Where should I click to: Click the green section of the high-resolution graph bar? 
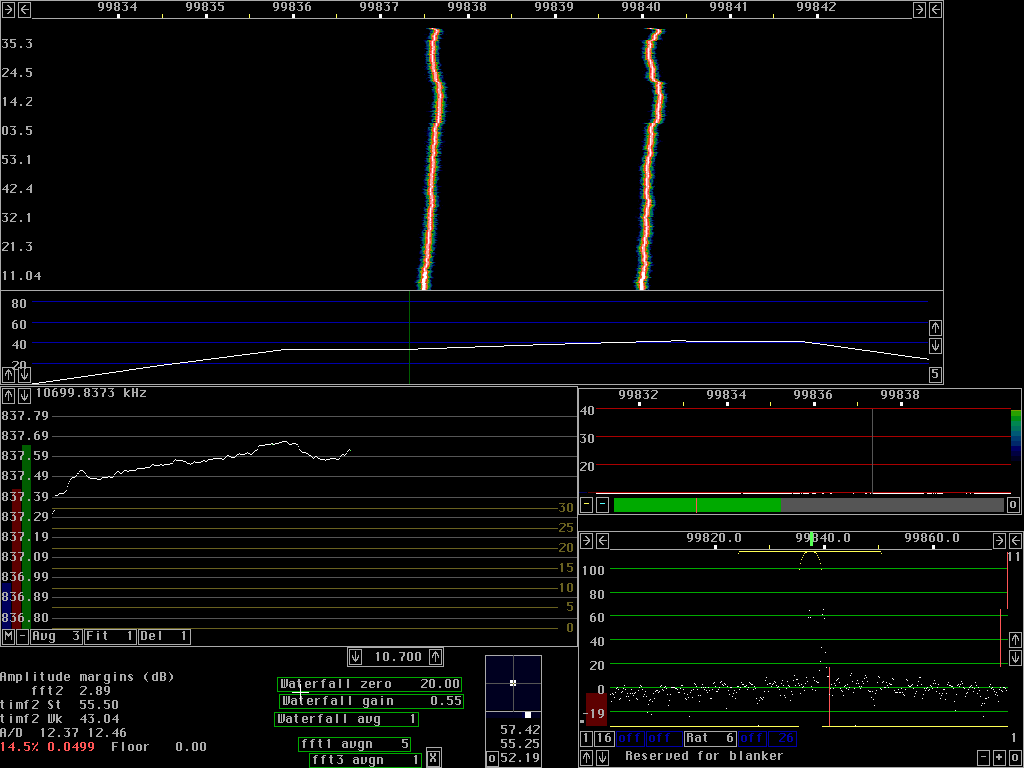697,505
